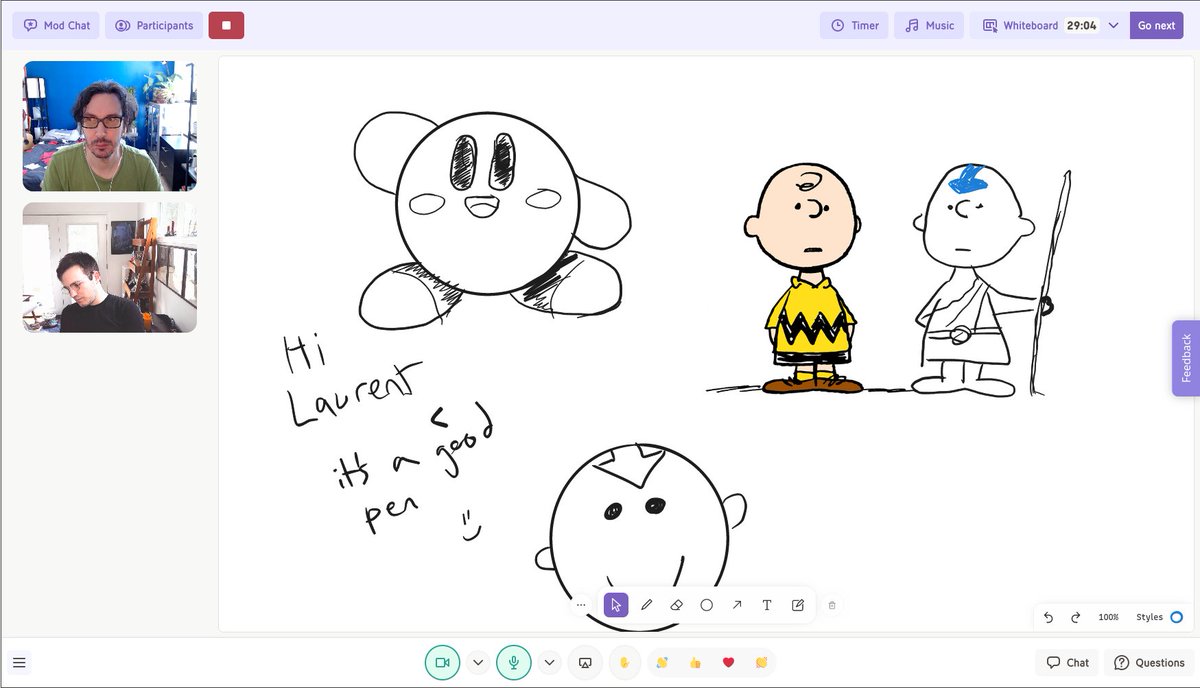Open the Timer tool
This screenshot has height=688, width=1200.
[854, 26]
